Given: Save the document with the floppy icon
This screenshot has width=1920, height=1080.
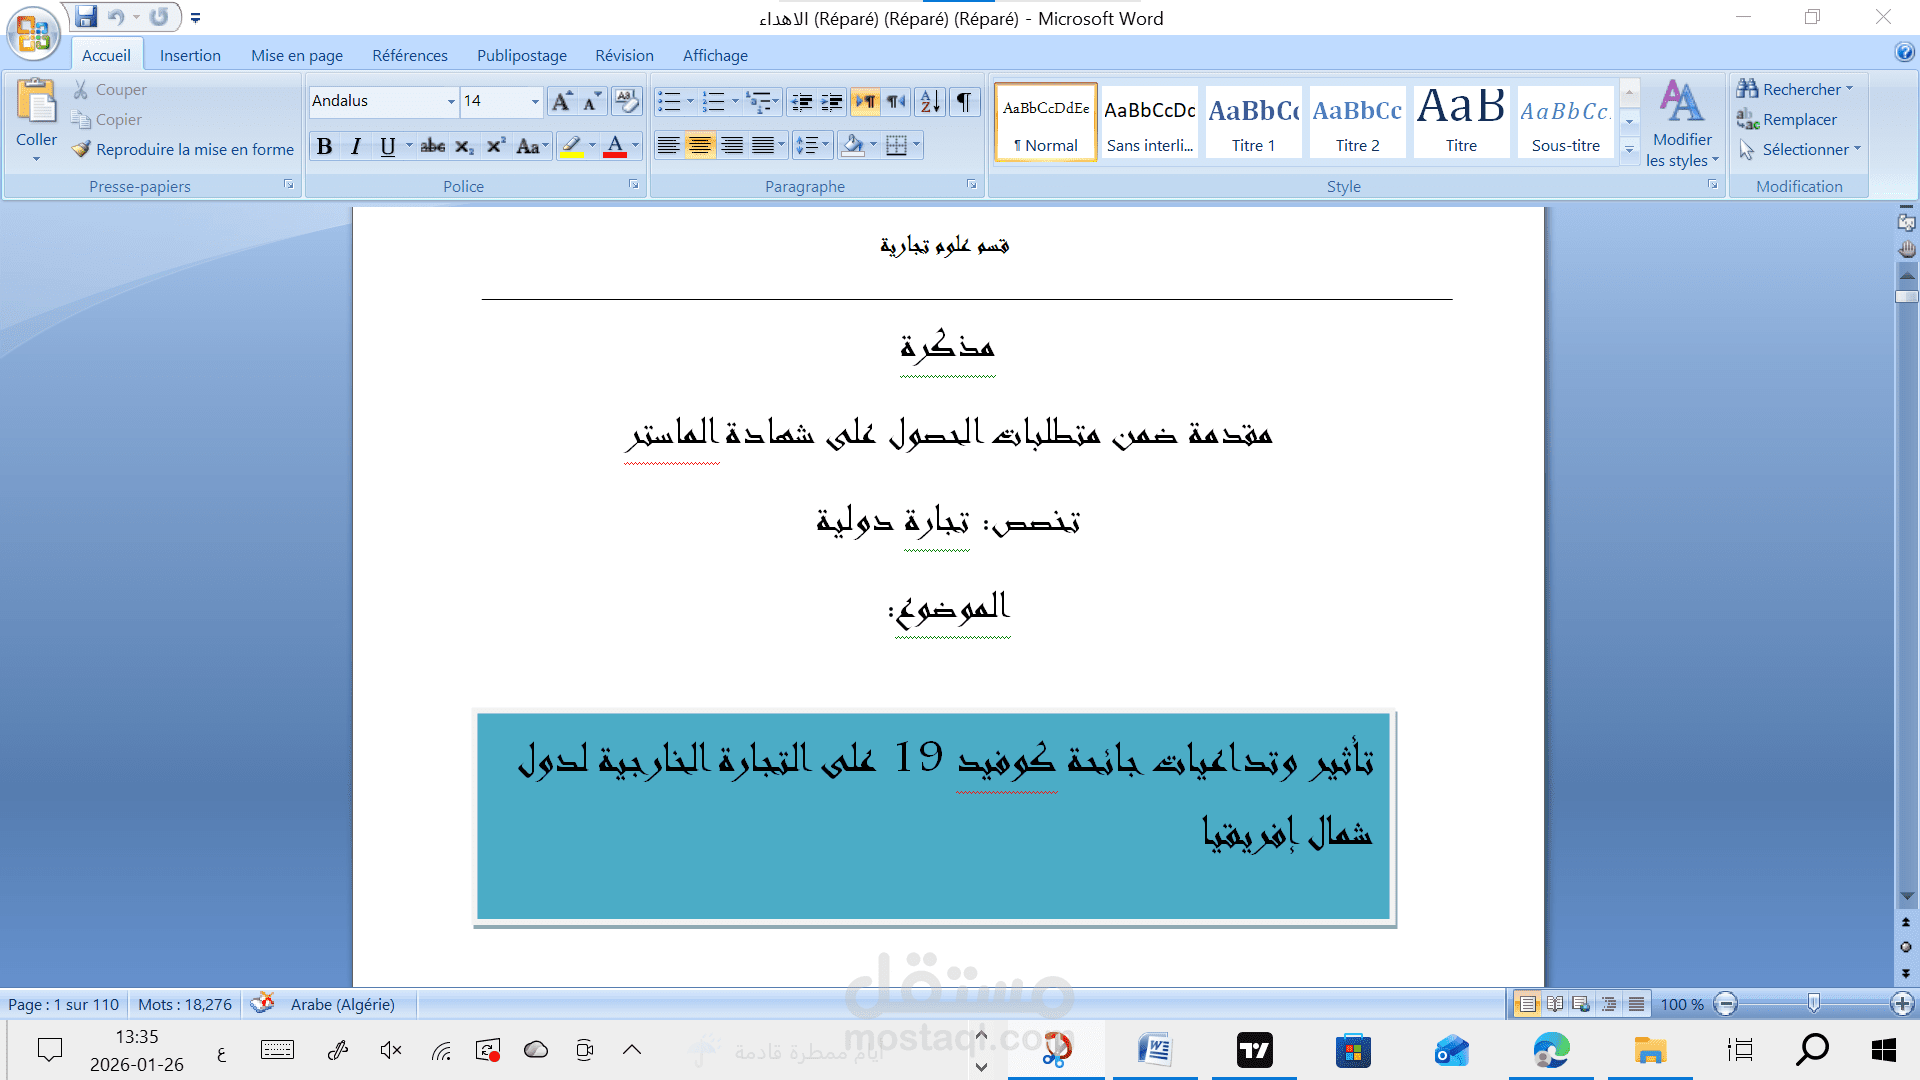Looking at the screenshot, I should point(87,17).
